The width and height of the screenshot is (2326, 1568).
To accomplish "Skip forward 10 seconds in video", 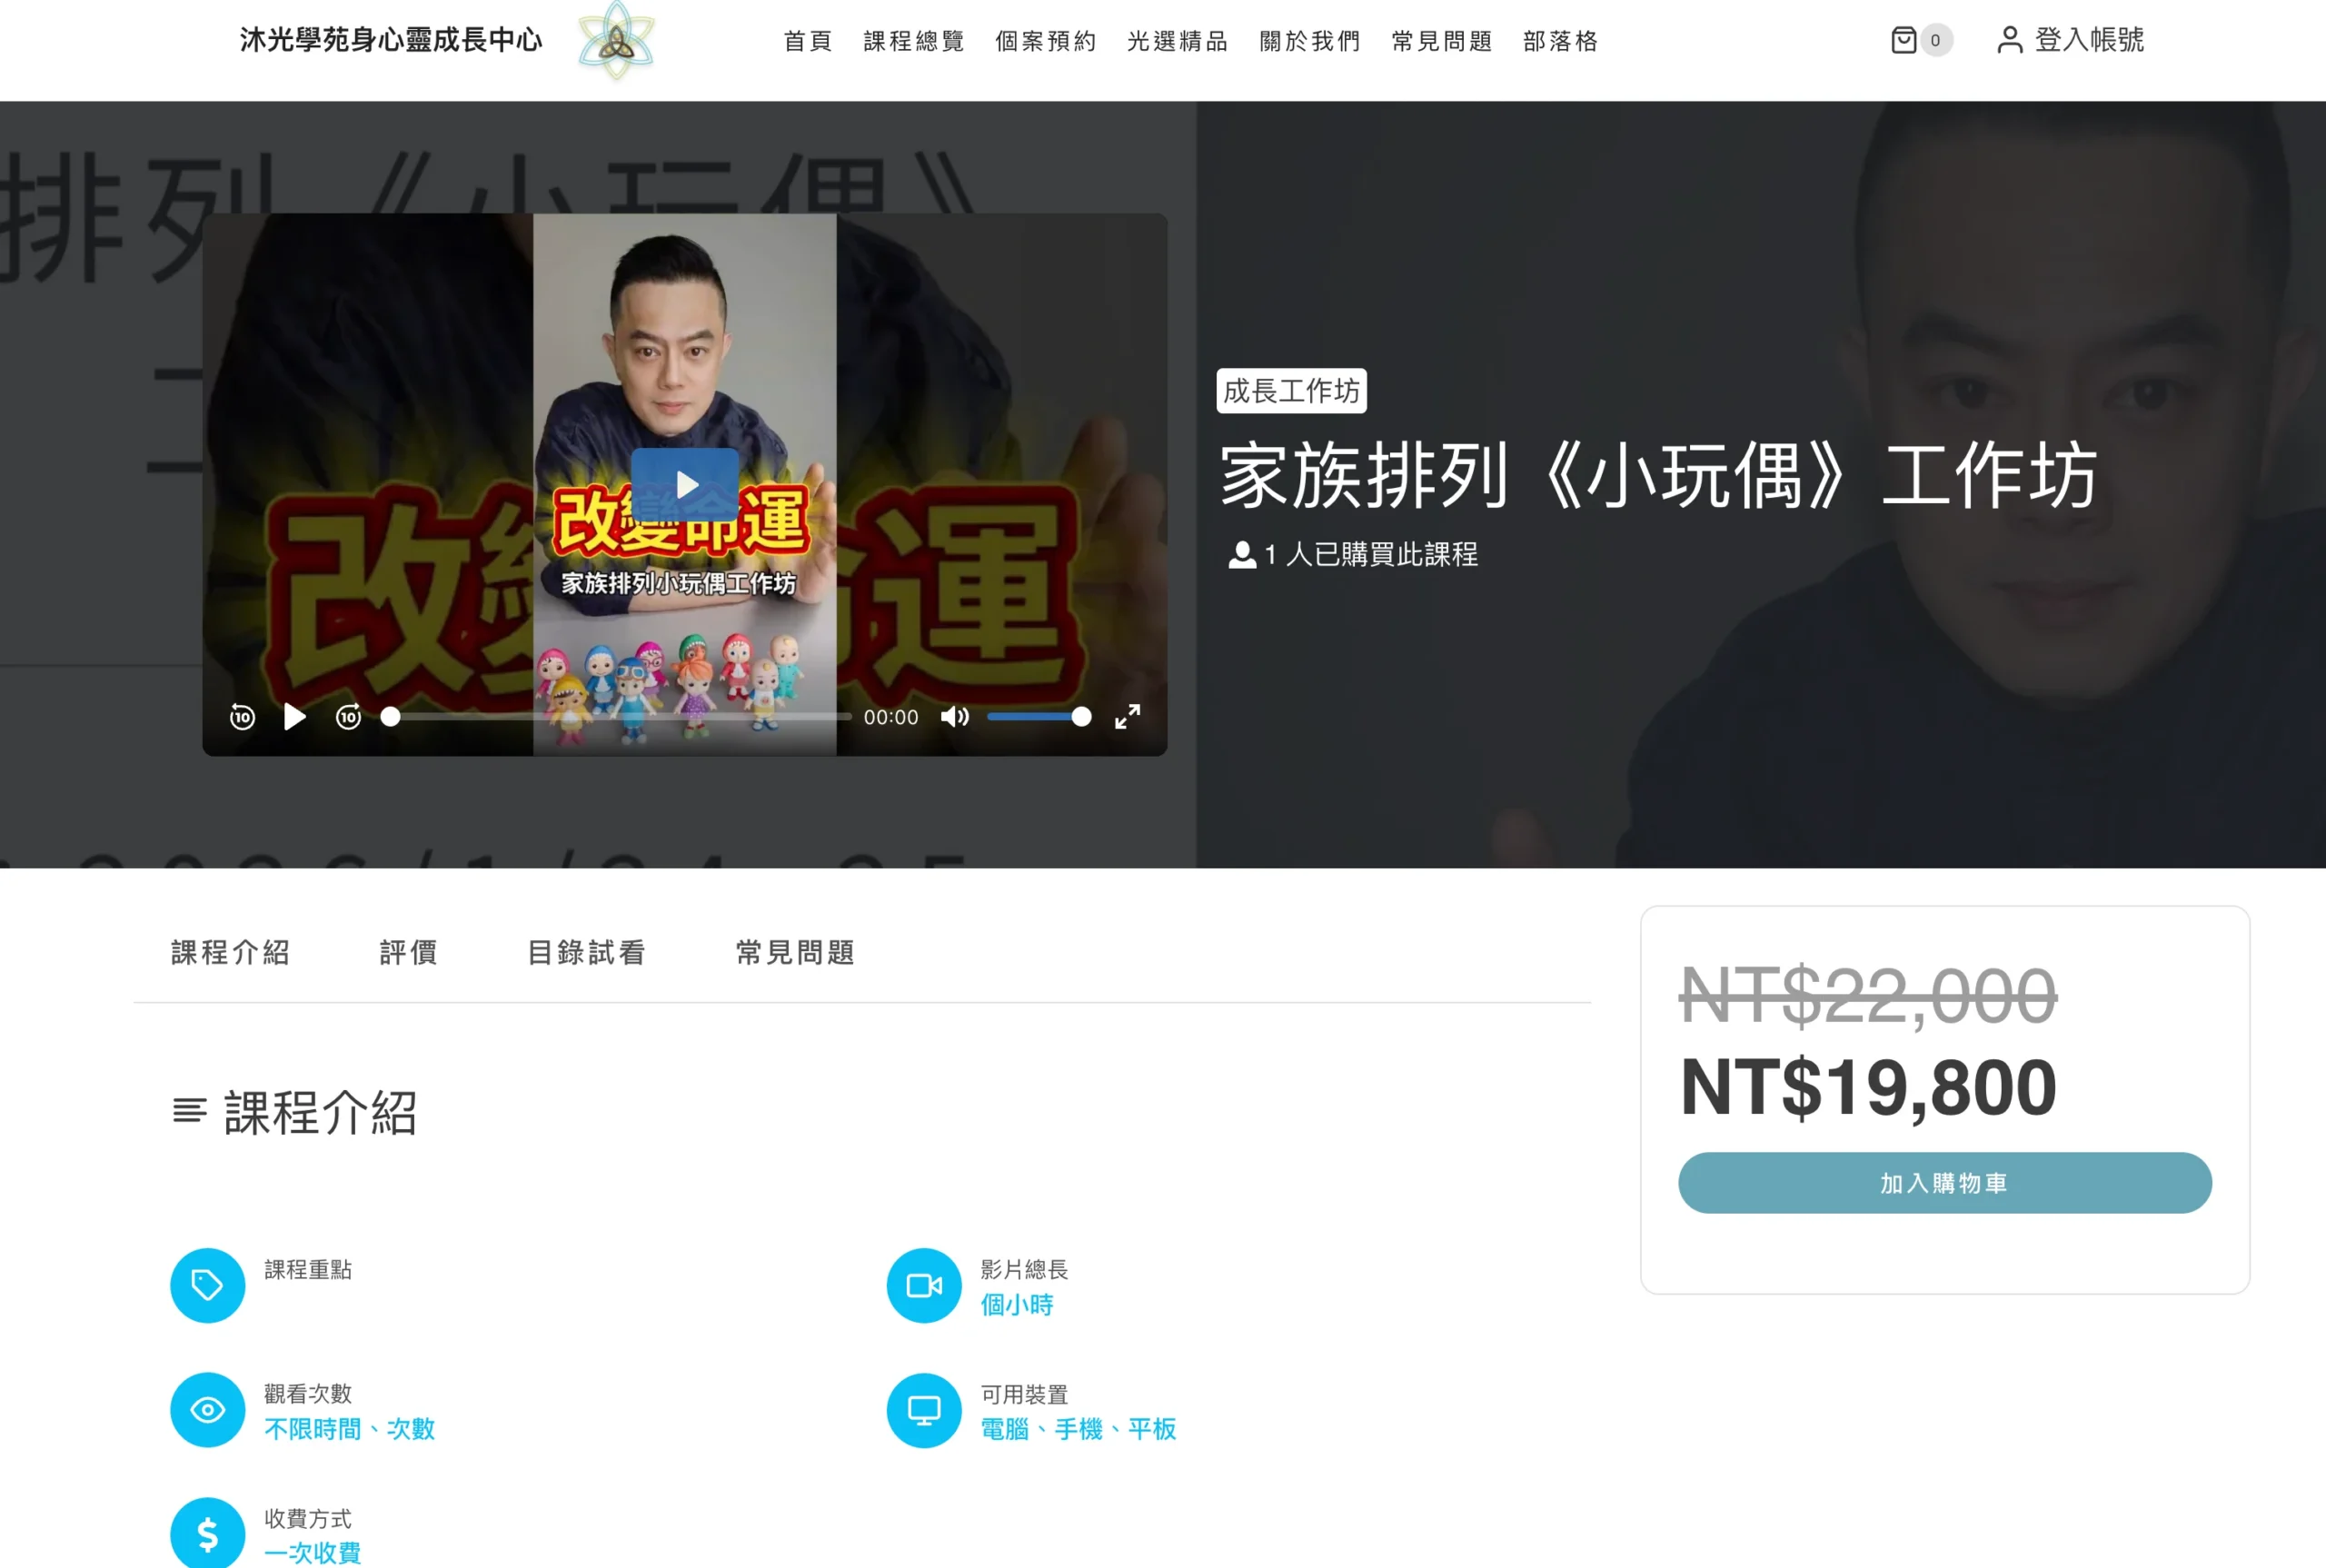I will [x=348, y=717].
